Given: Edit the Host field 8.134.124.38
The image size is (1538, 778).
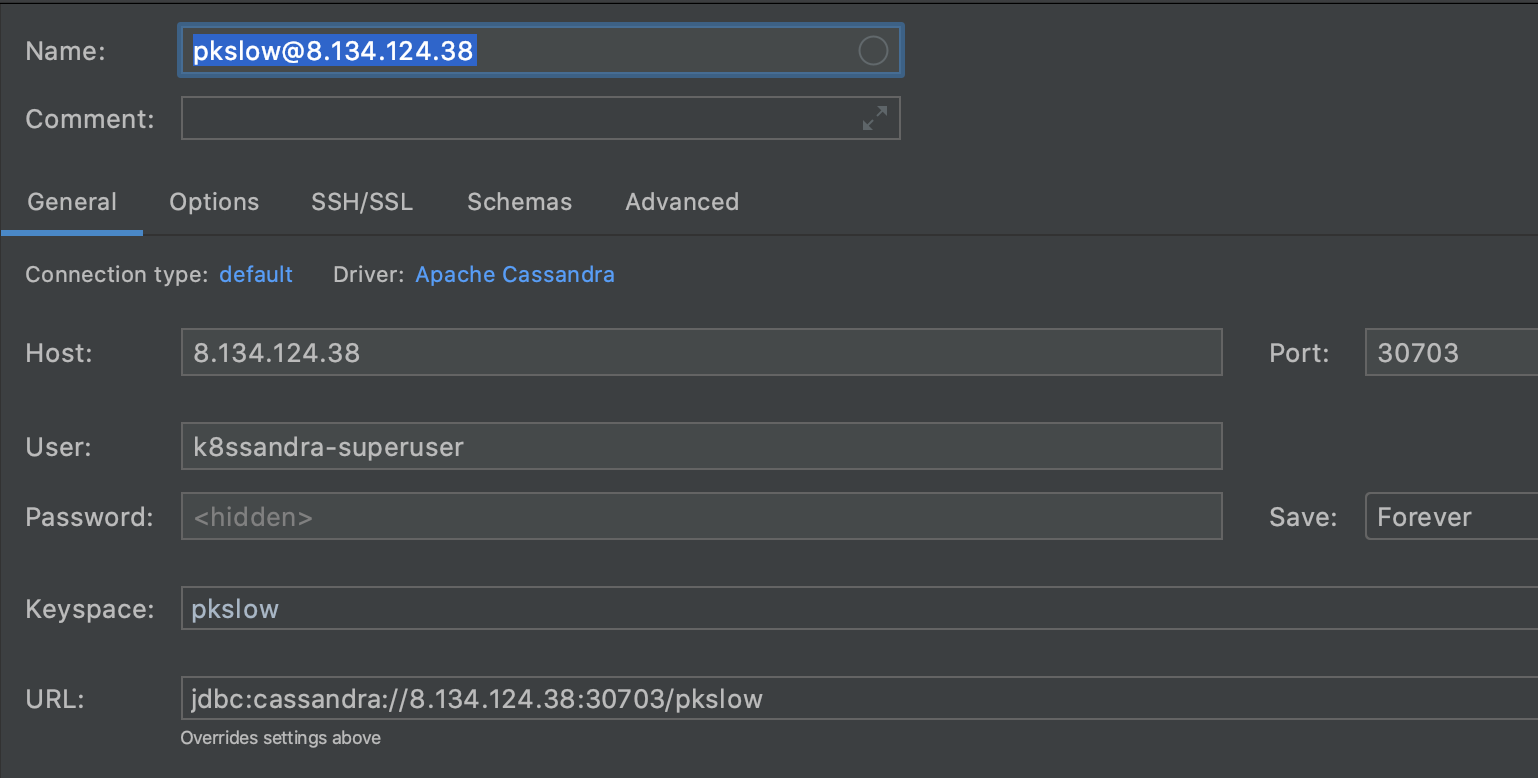Looking at the screenshot, I should click(x=701, y=352).
